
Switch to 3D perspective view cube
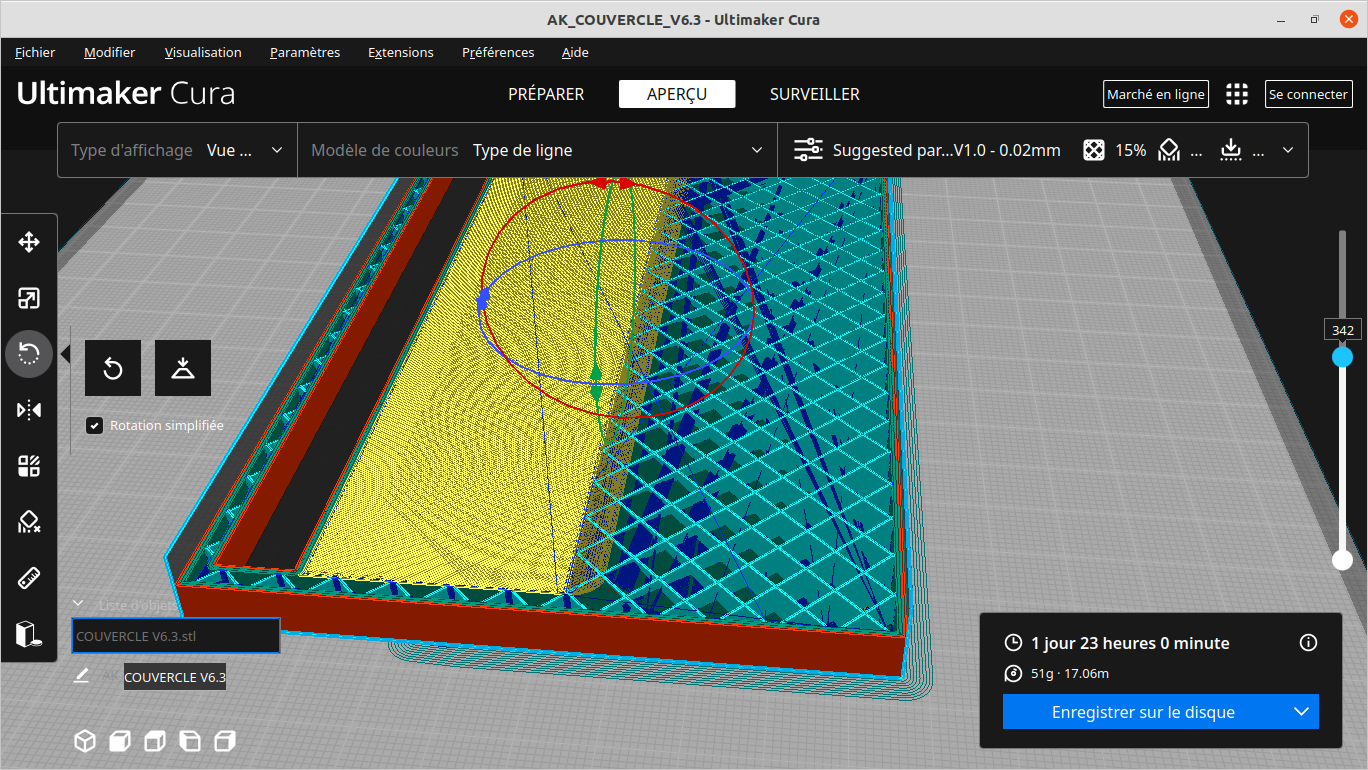click(x=85, y=741)
